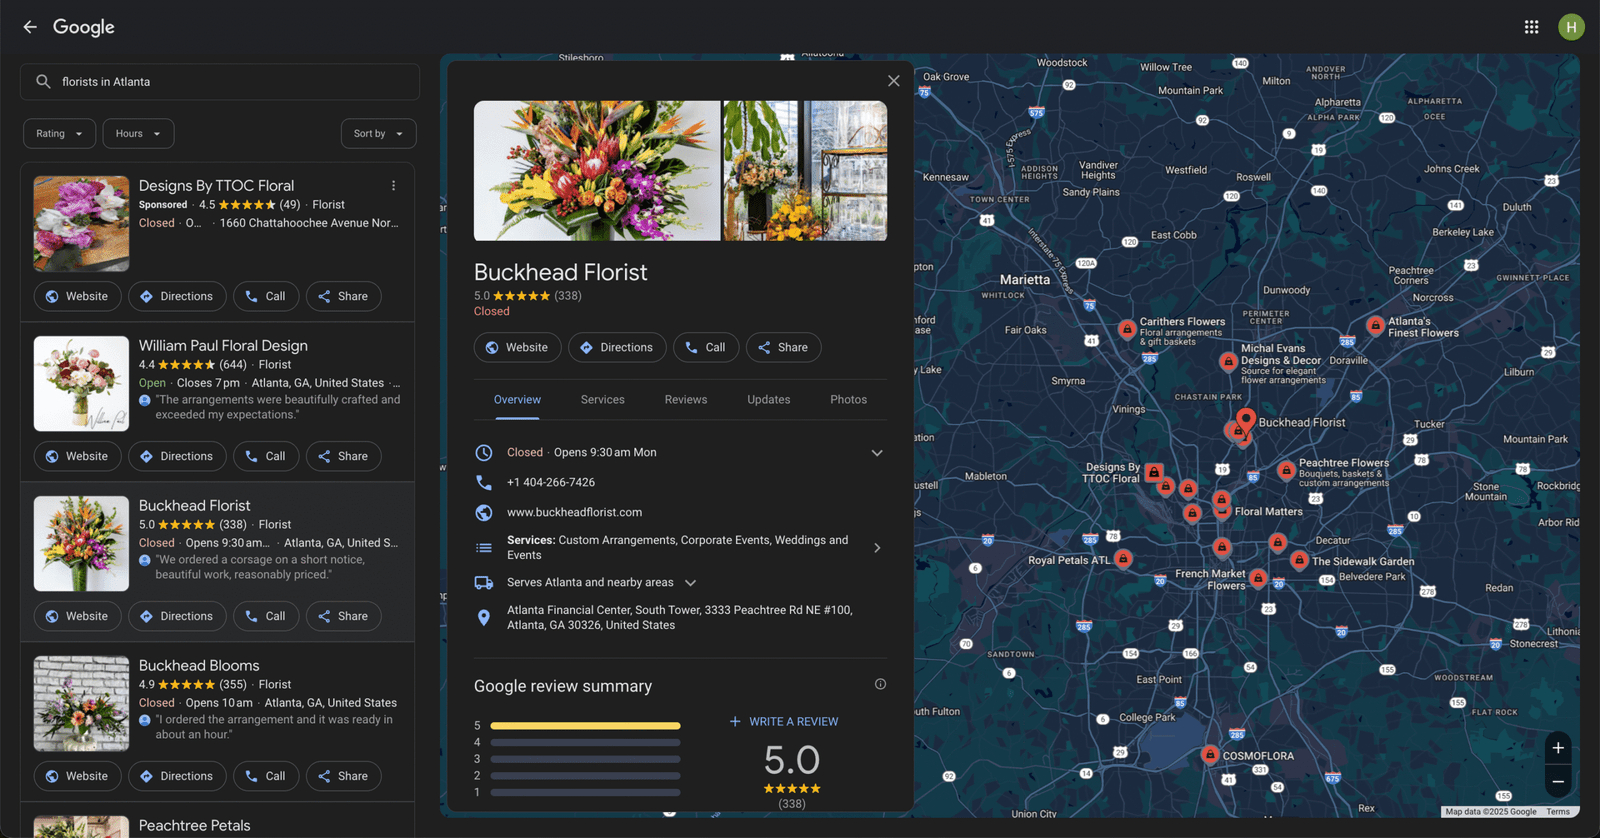Image resolution: width=1600 pixels, height=838 pixels.
Task: Select Atlanta's Finest Flowers map pin
Action: pyautogui.click(x=1375, y=325)
